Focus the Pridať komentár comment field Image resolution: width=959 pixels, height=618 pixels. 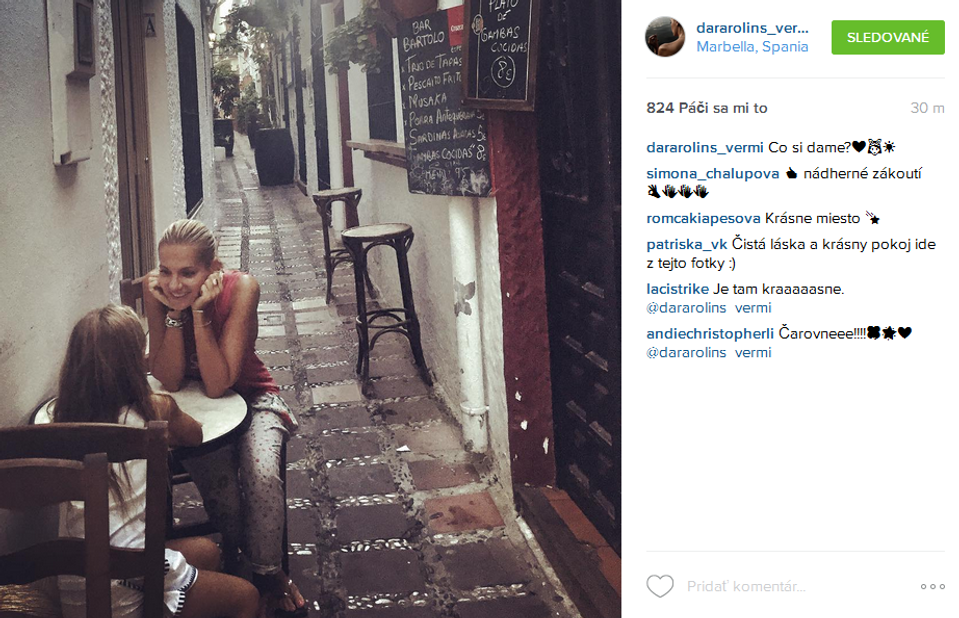coord(795,586)
